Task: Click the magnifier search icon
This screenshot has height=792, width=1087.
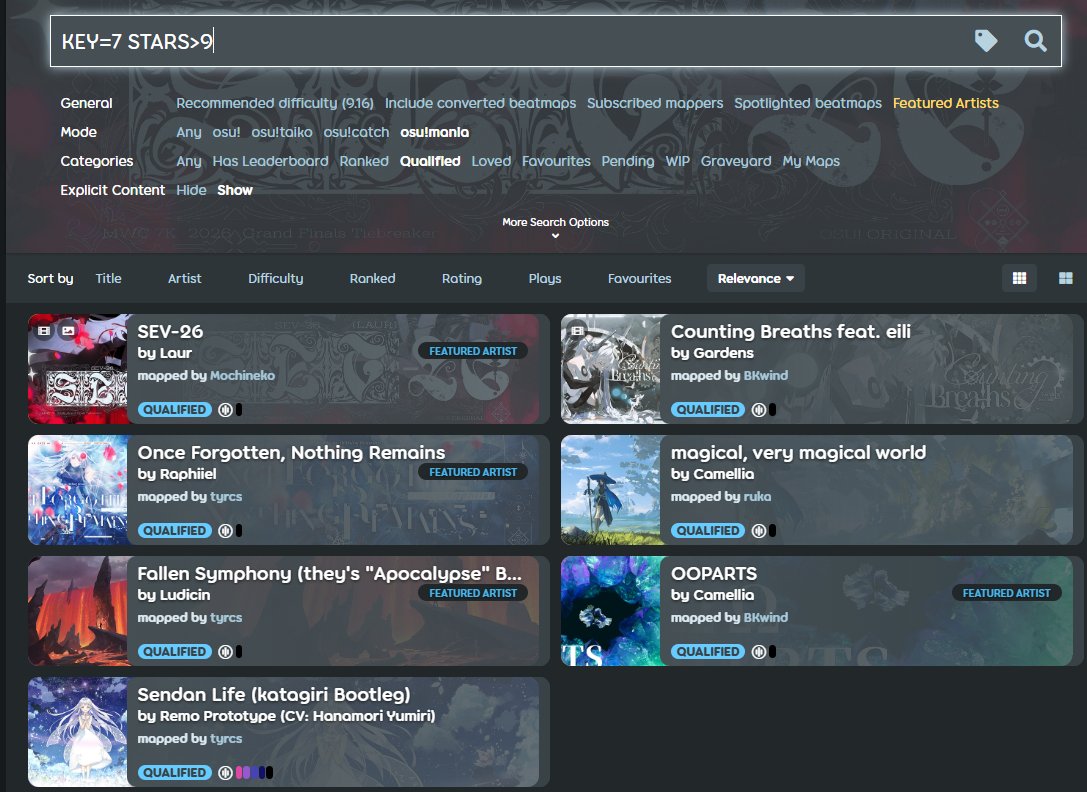Action: point(1036,41)
